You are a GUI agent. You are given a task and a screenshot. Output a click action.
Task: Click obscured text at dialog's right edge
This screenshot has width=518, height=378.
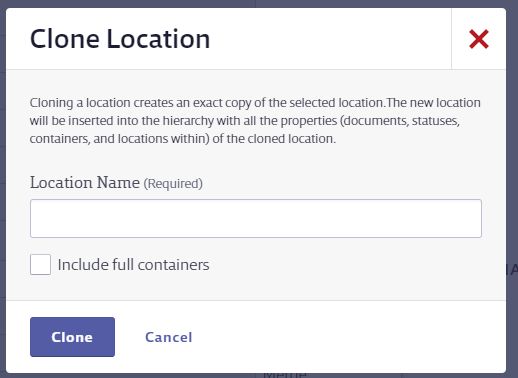(x=512, y=269)
